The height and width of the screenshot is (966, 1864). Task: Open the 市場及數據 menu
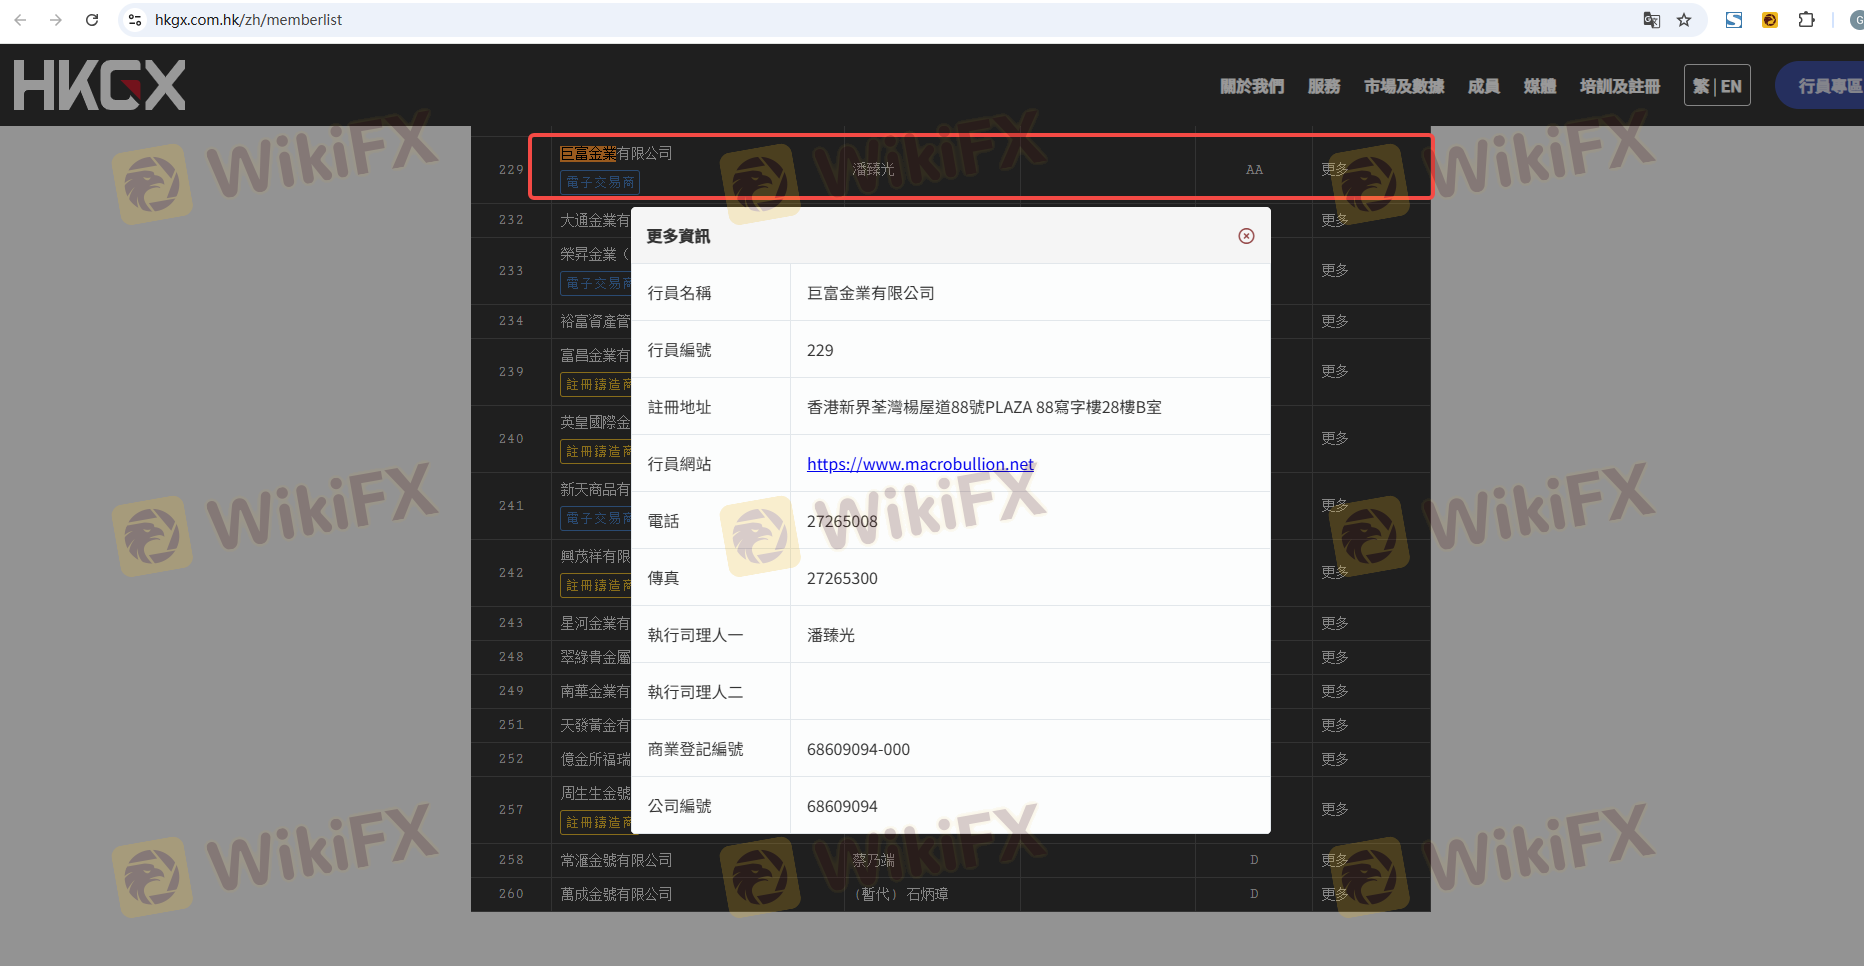[x=1404, y=86]
